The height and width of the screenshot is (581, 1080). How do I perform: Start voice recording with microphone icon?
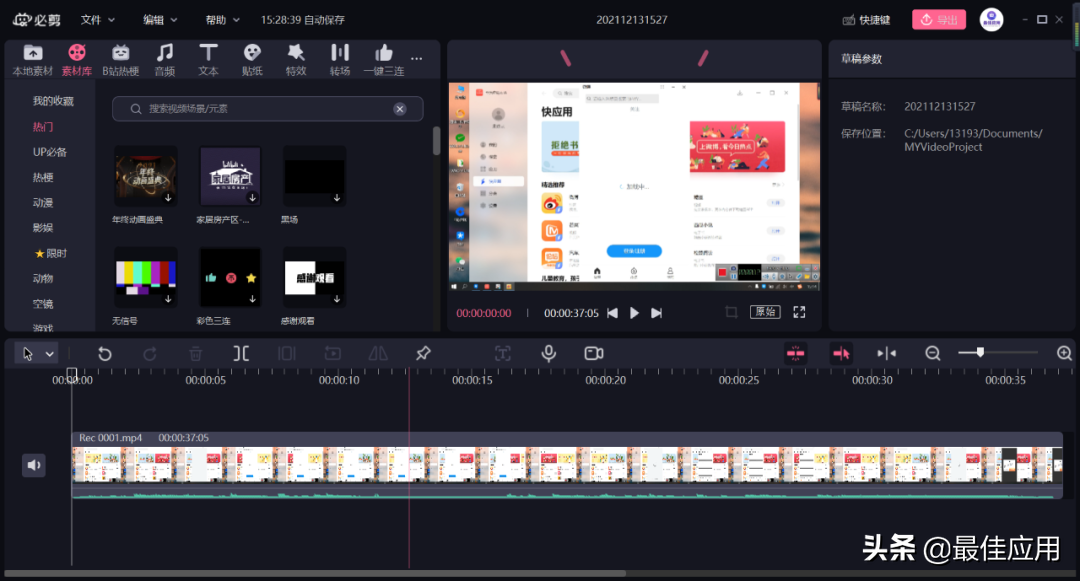548,354
